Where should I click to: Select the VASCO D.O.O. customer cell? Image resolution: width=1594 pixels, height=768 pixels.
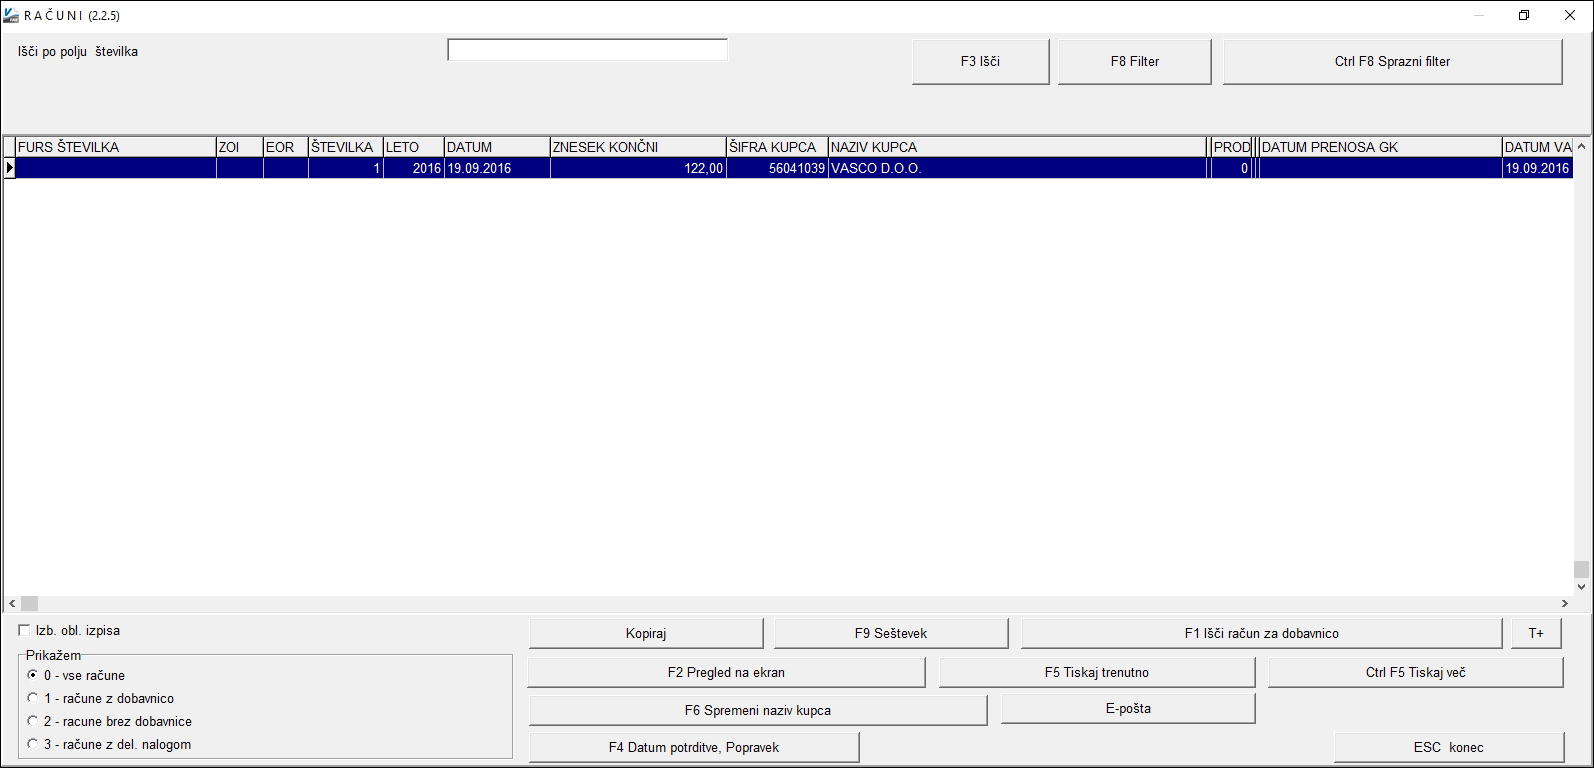click(1017, 168)
